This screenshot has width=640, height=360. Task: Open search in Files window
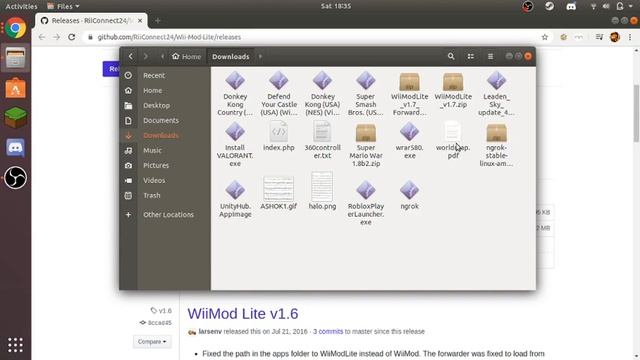point(451,56)
